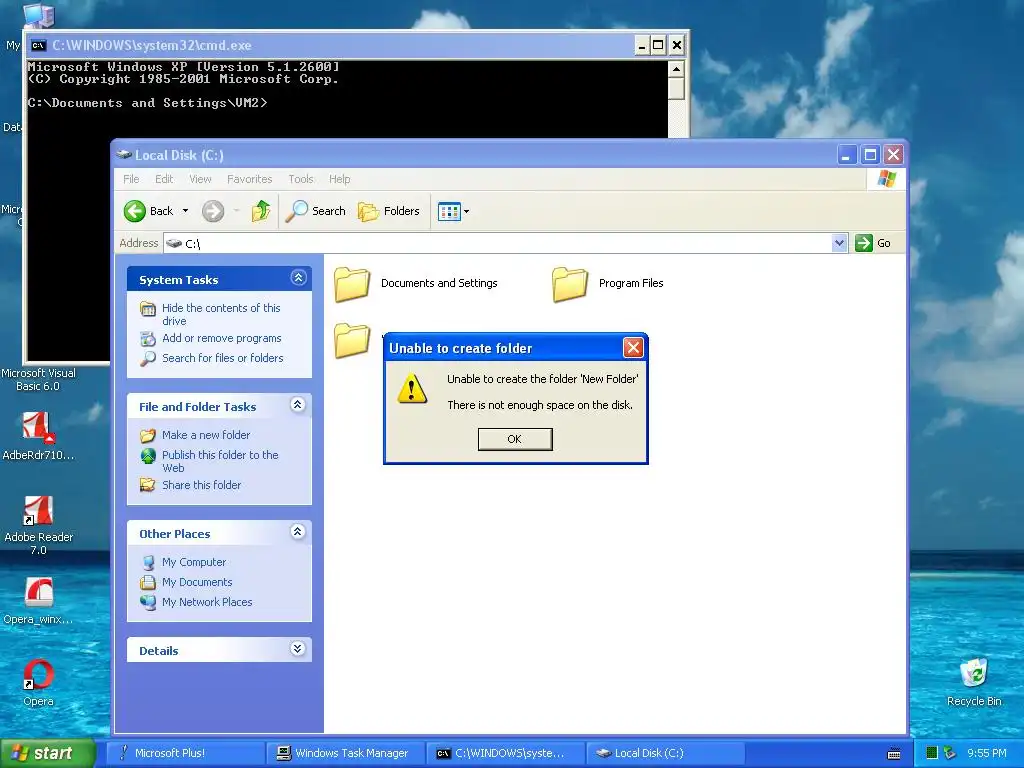
Task: Open My Computer under Other Places
Action: [194, 562]
